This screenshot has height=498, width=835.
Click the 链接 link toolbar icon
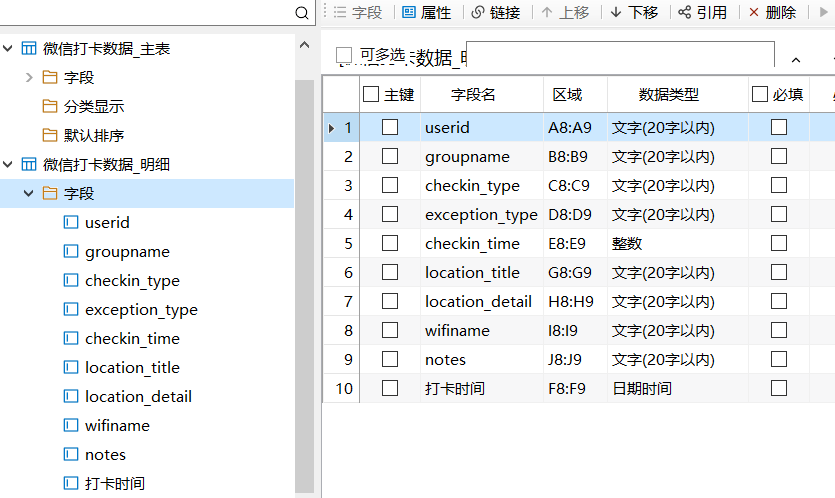pyautogui.click(x=478, y=13)
